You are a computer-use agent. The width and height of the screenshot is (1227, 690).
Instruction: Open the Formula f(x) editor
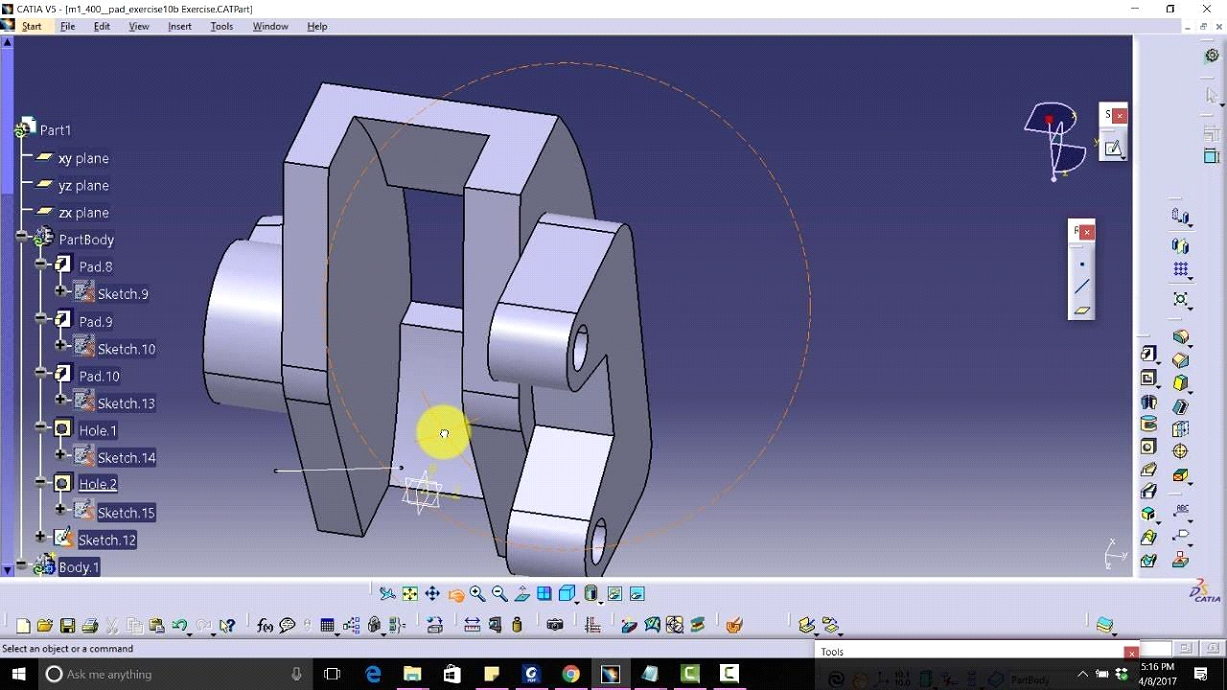pyautogui.click(x=264, y=625)
